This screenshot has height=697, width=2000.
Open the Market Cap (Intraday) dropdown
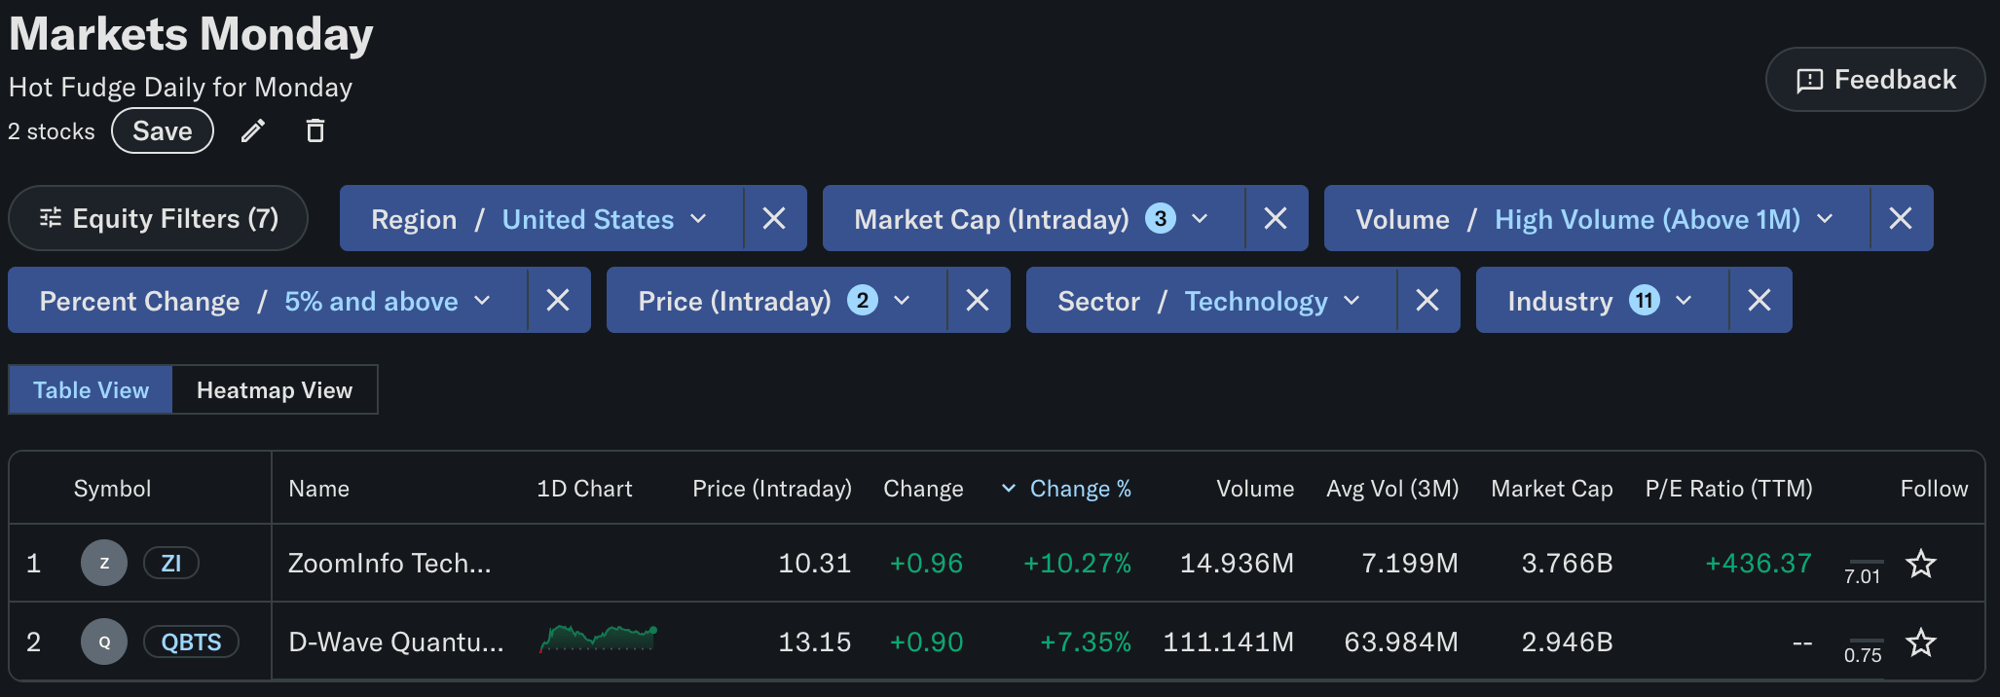(1033, 218)
